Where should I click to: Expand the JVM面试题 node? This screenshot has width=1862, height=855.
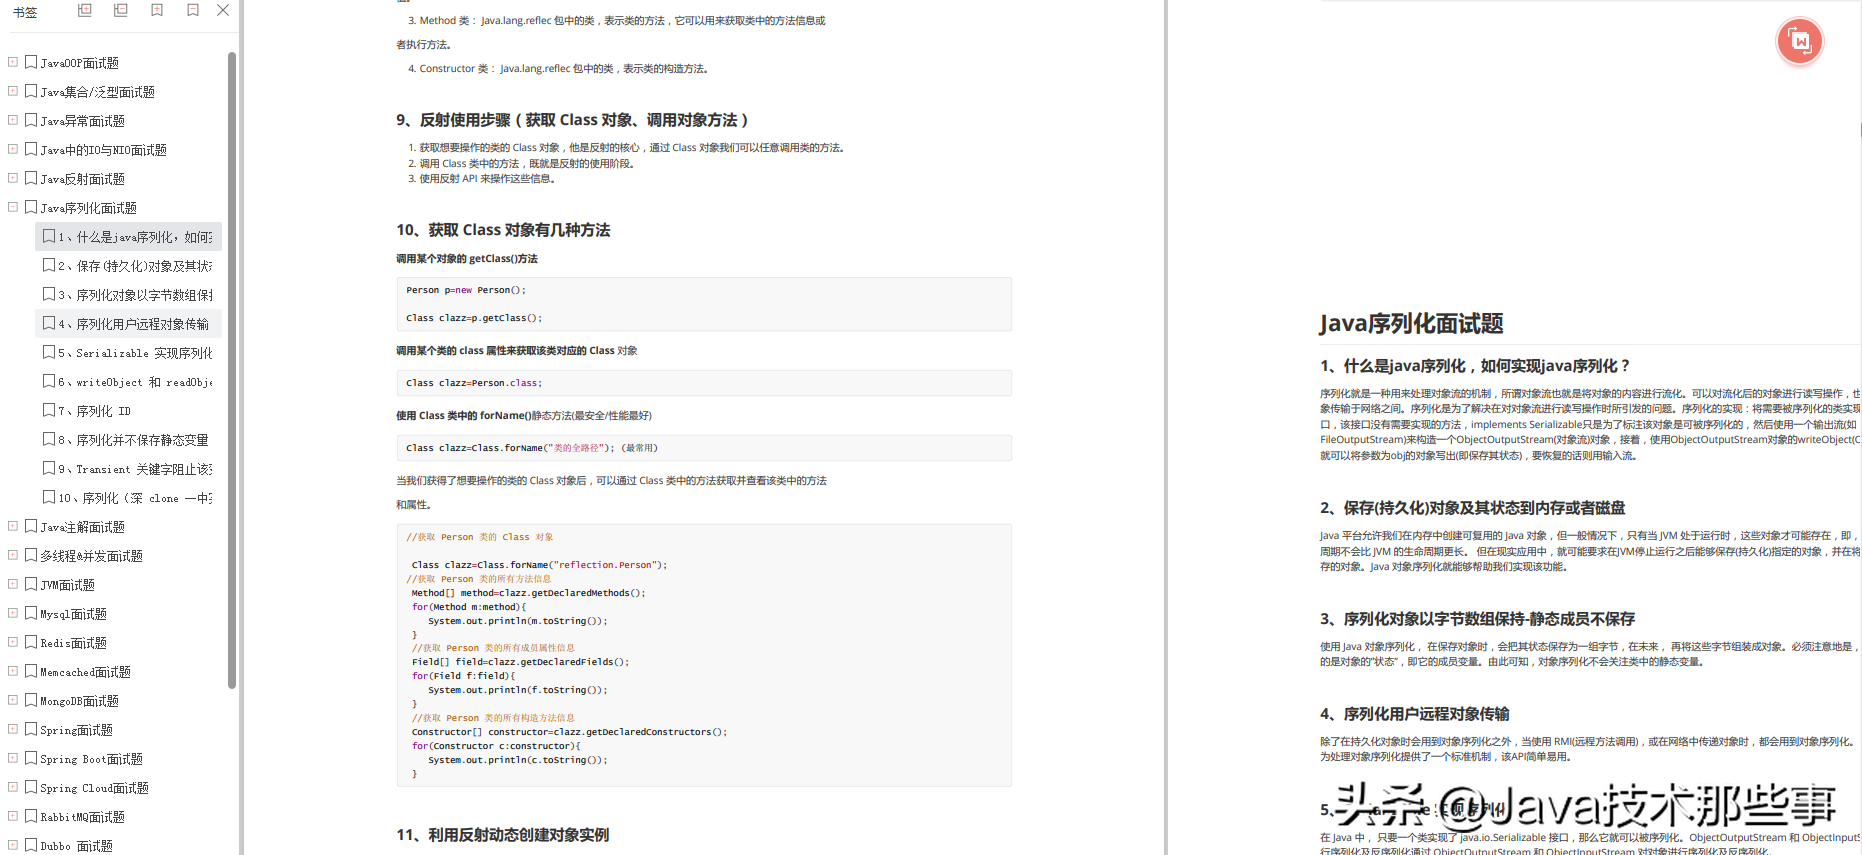point(13,584)
